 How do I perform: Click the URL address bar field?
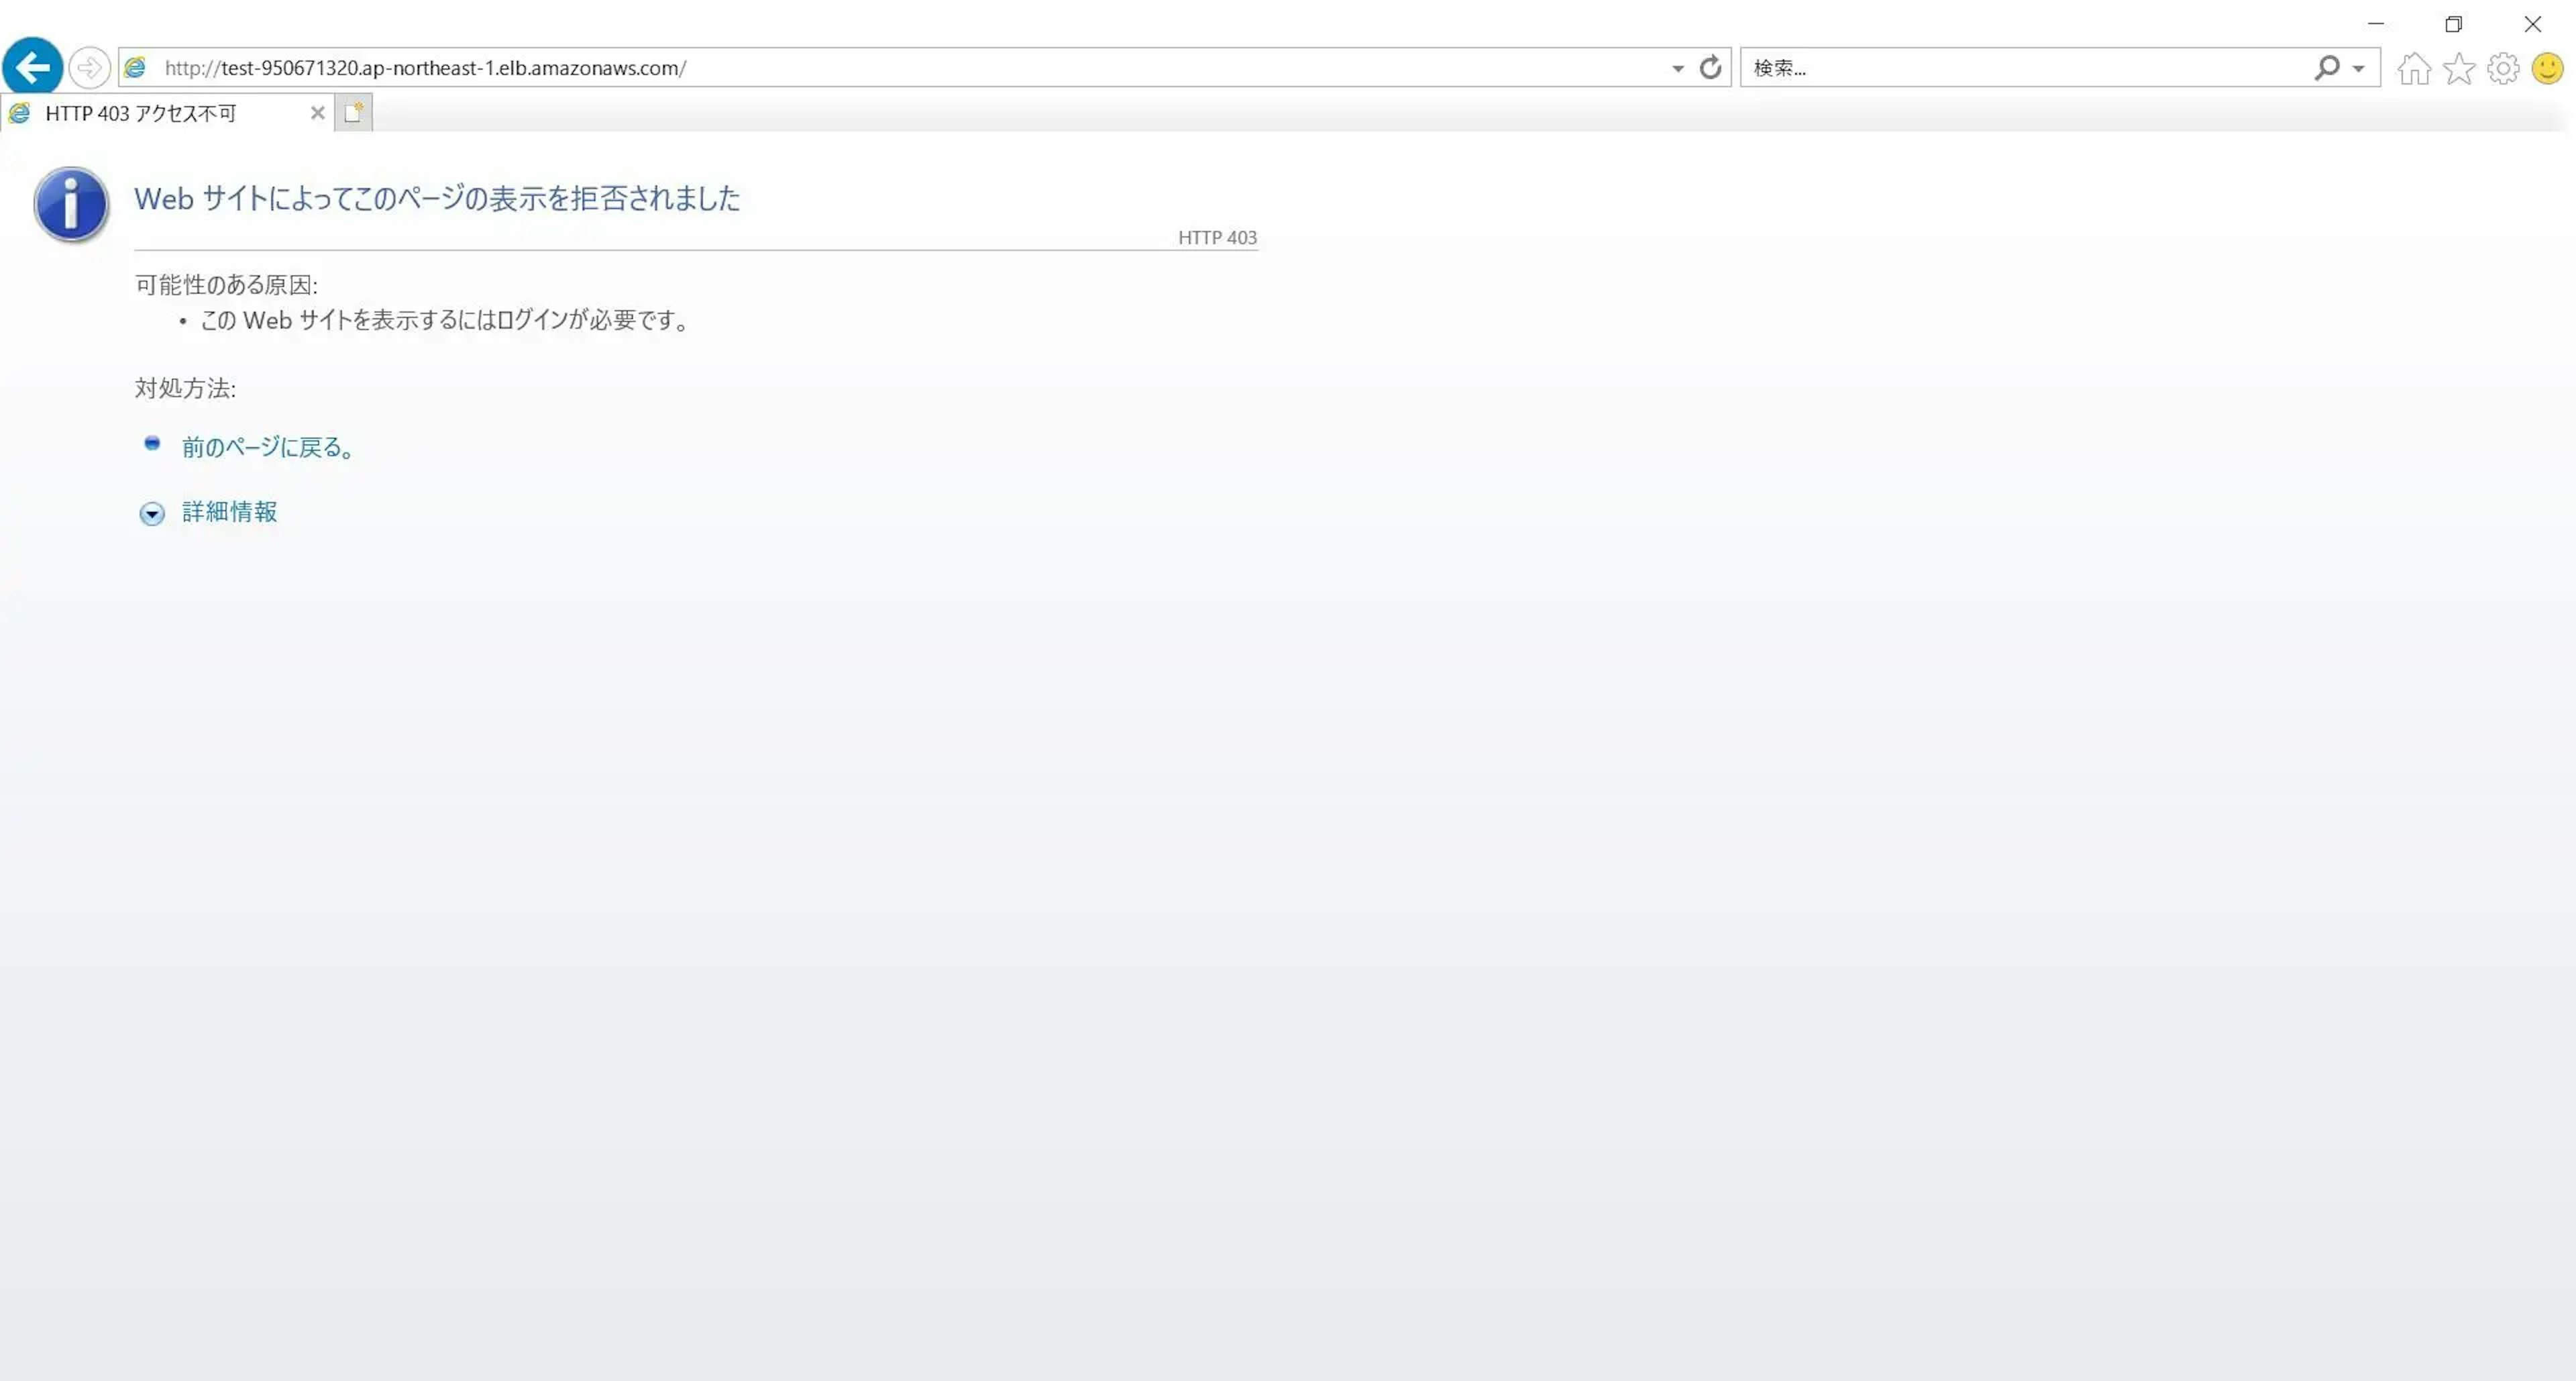coord(900,68)
